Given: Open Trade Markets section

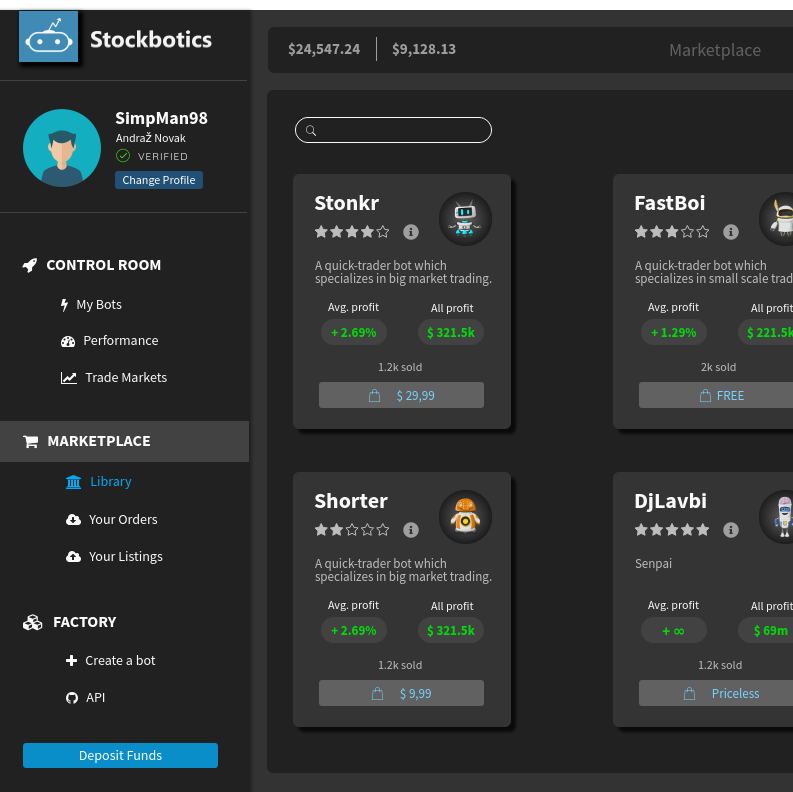Looking at the screenshot, I should 125,378.
